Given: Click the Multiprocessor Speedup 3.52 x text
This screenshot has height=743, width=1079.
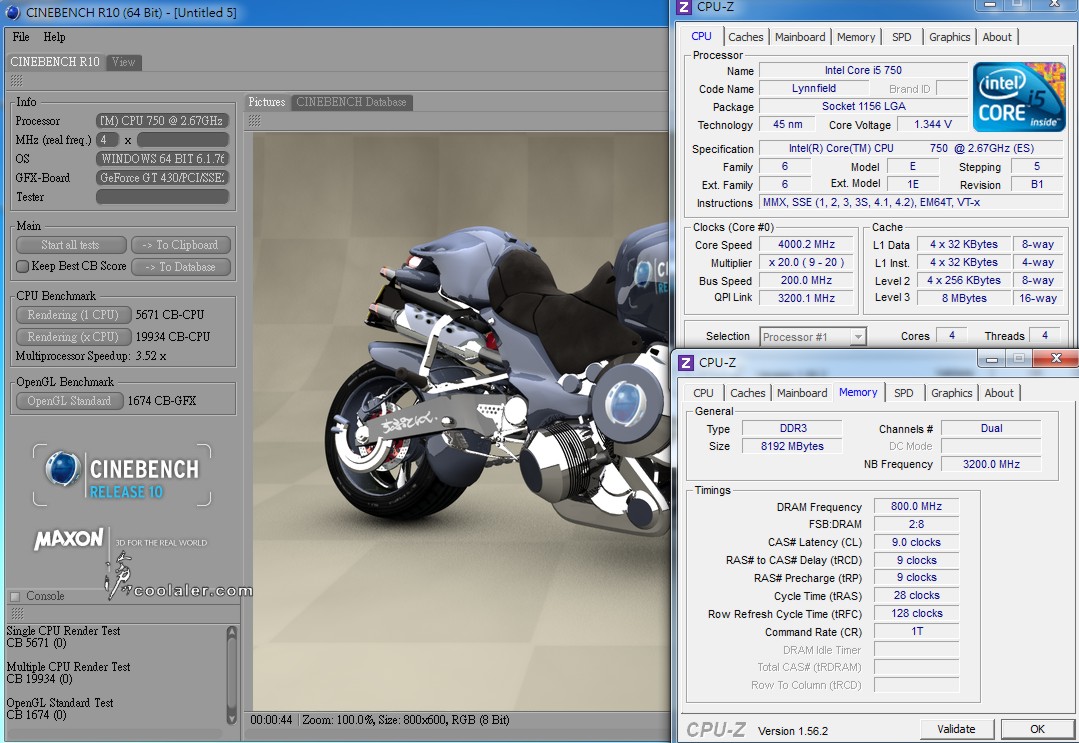Looking at the screenshot, I should 91,356.
